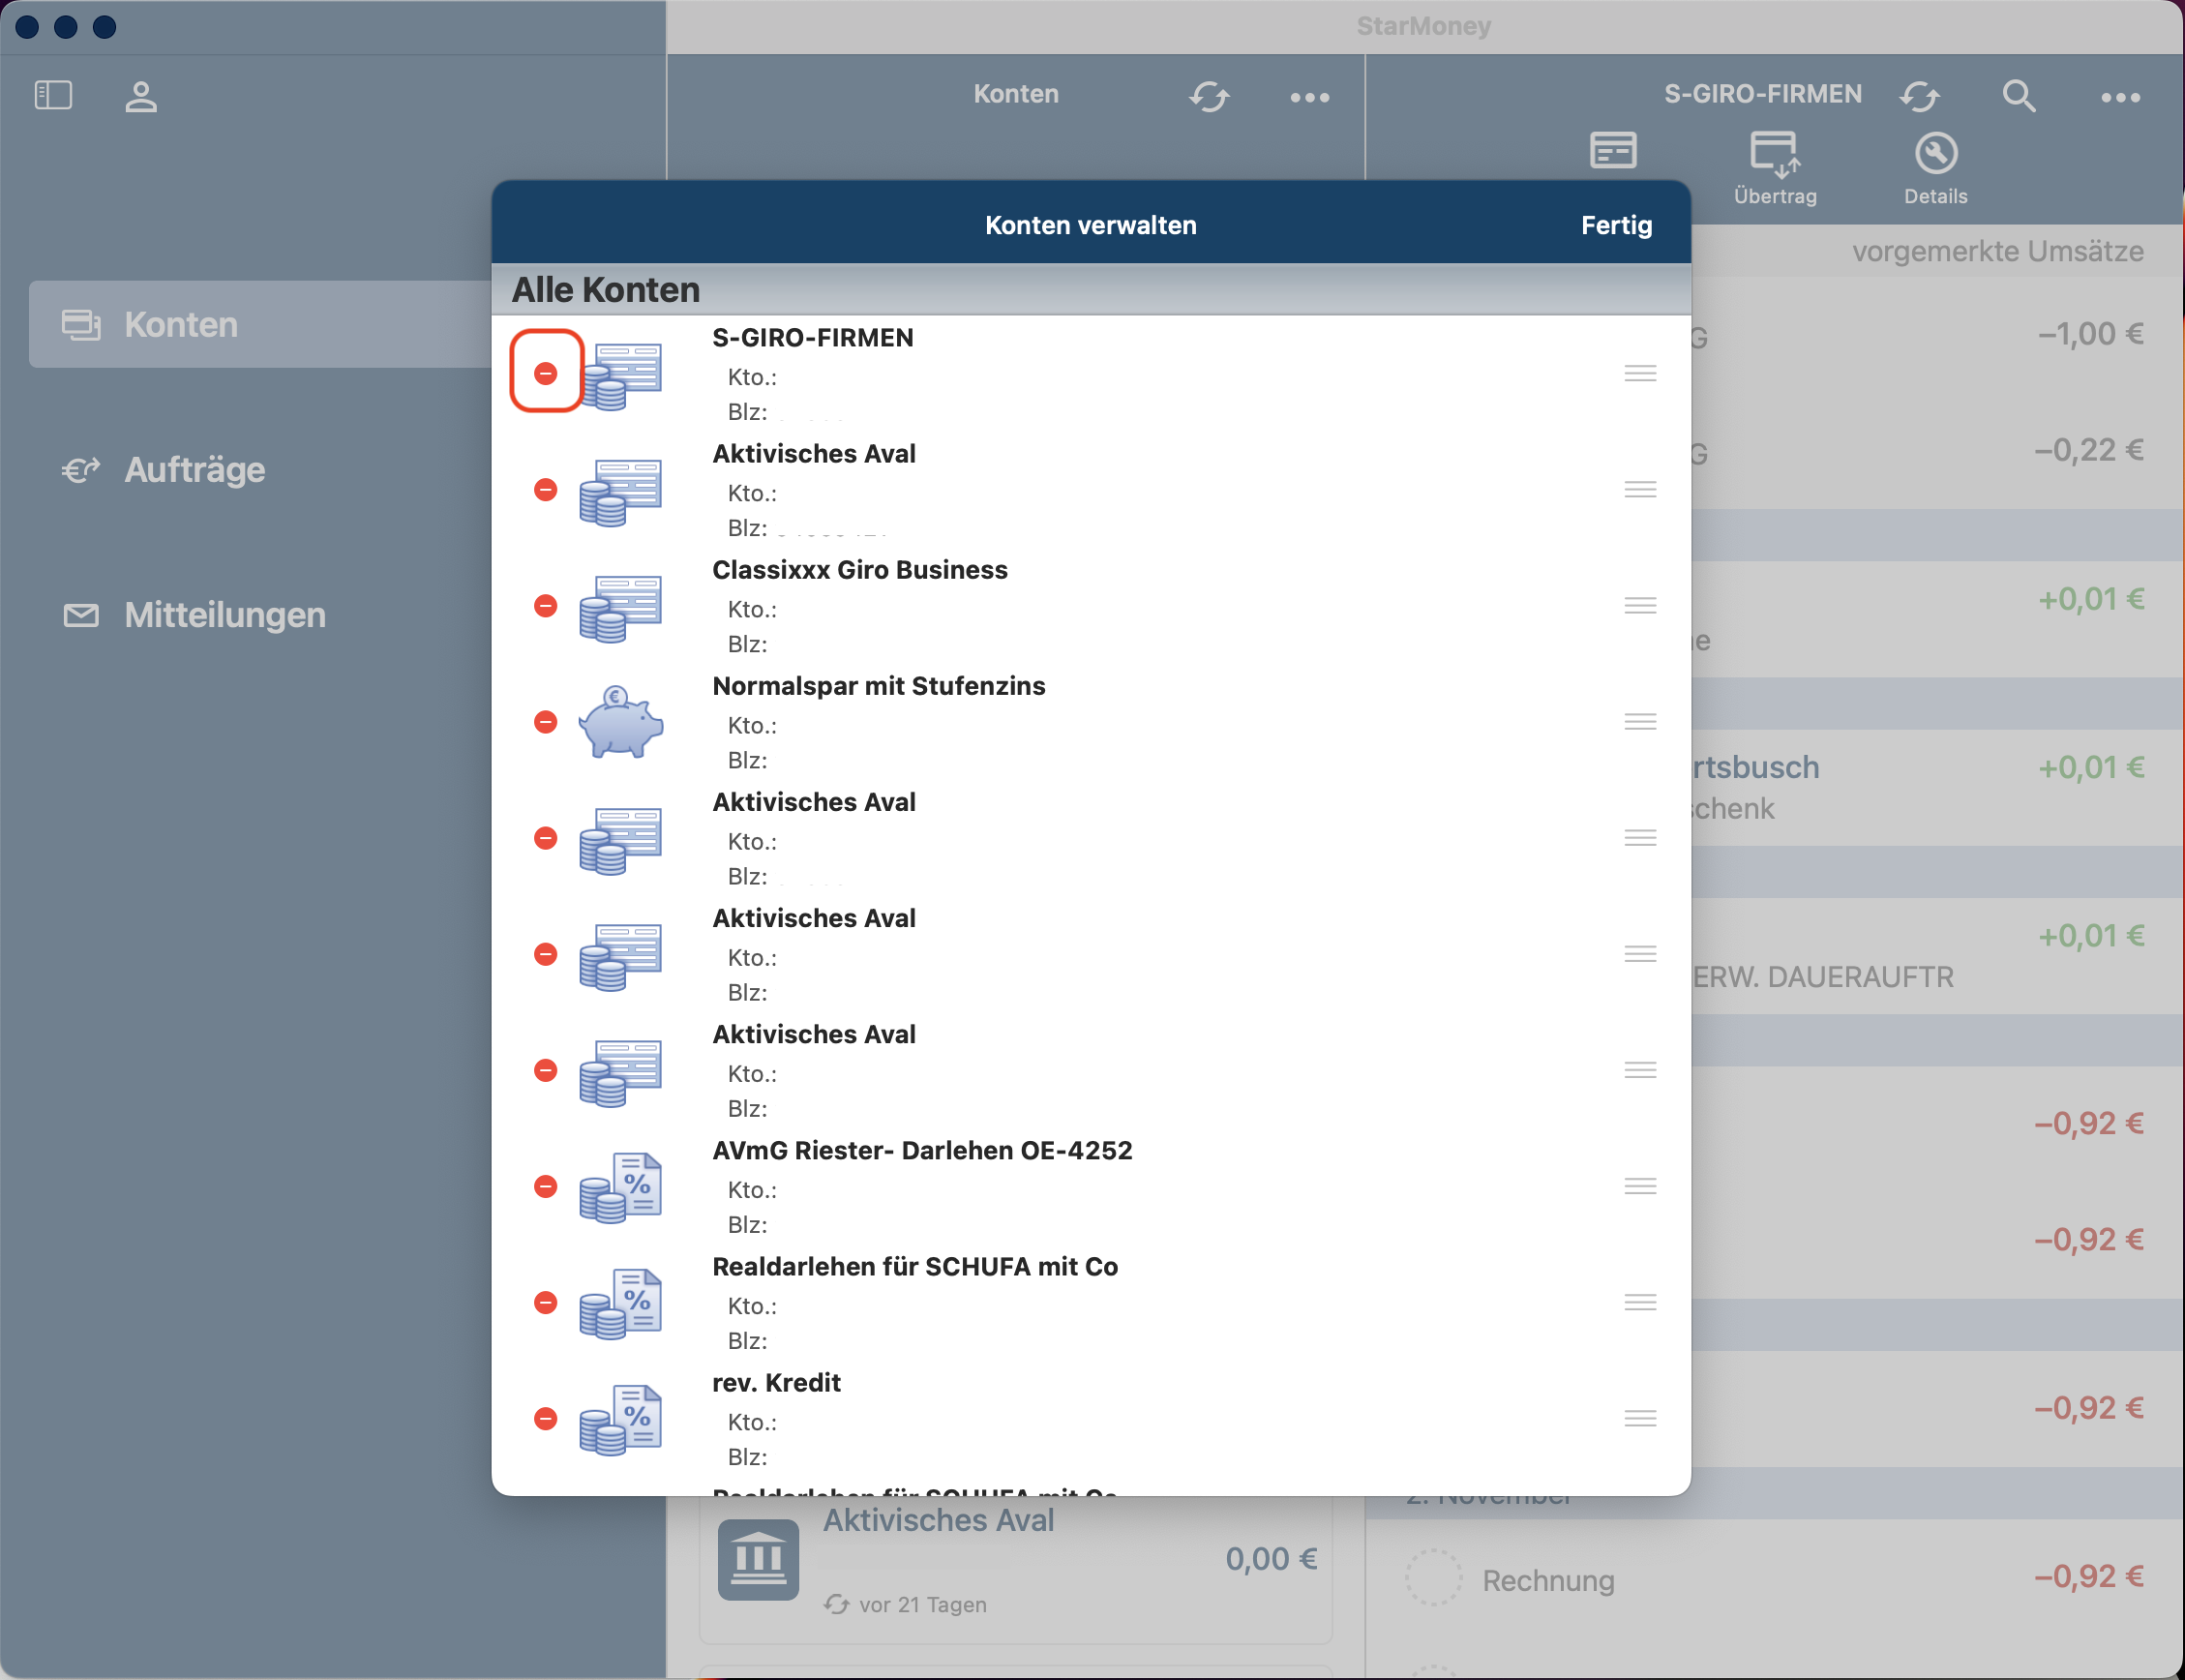Remove Normalspar mit Stufenzins account
Viewport: 2185px width, 1680px height.
click(x=545, y=722)
